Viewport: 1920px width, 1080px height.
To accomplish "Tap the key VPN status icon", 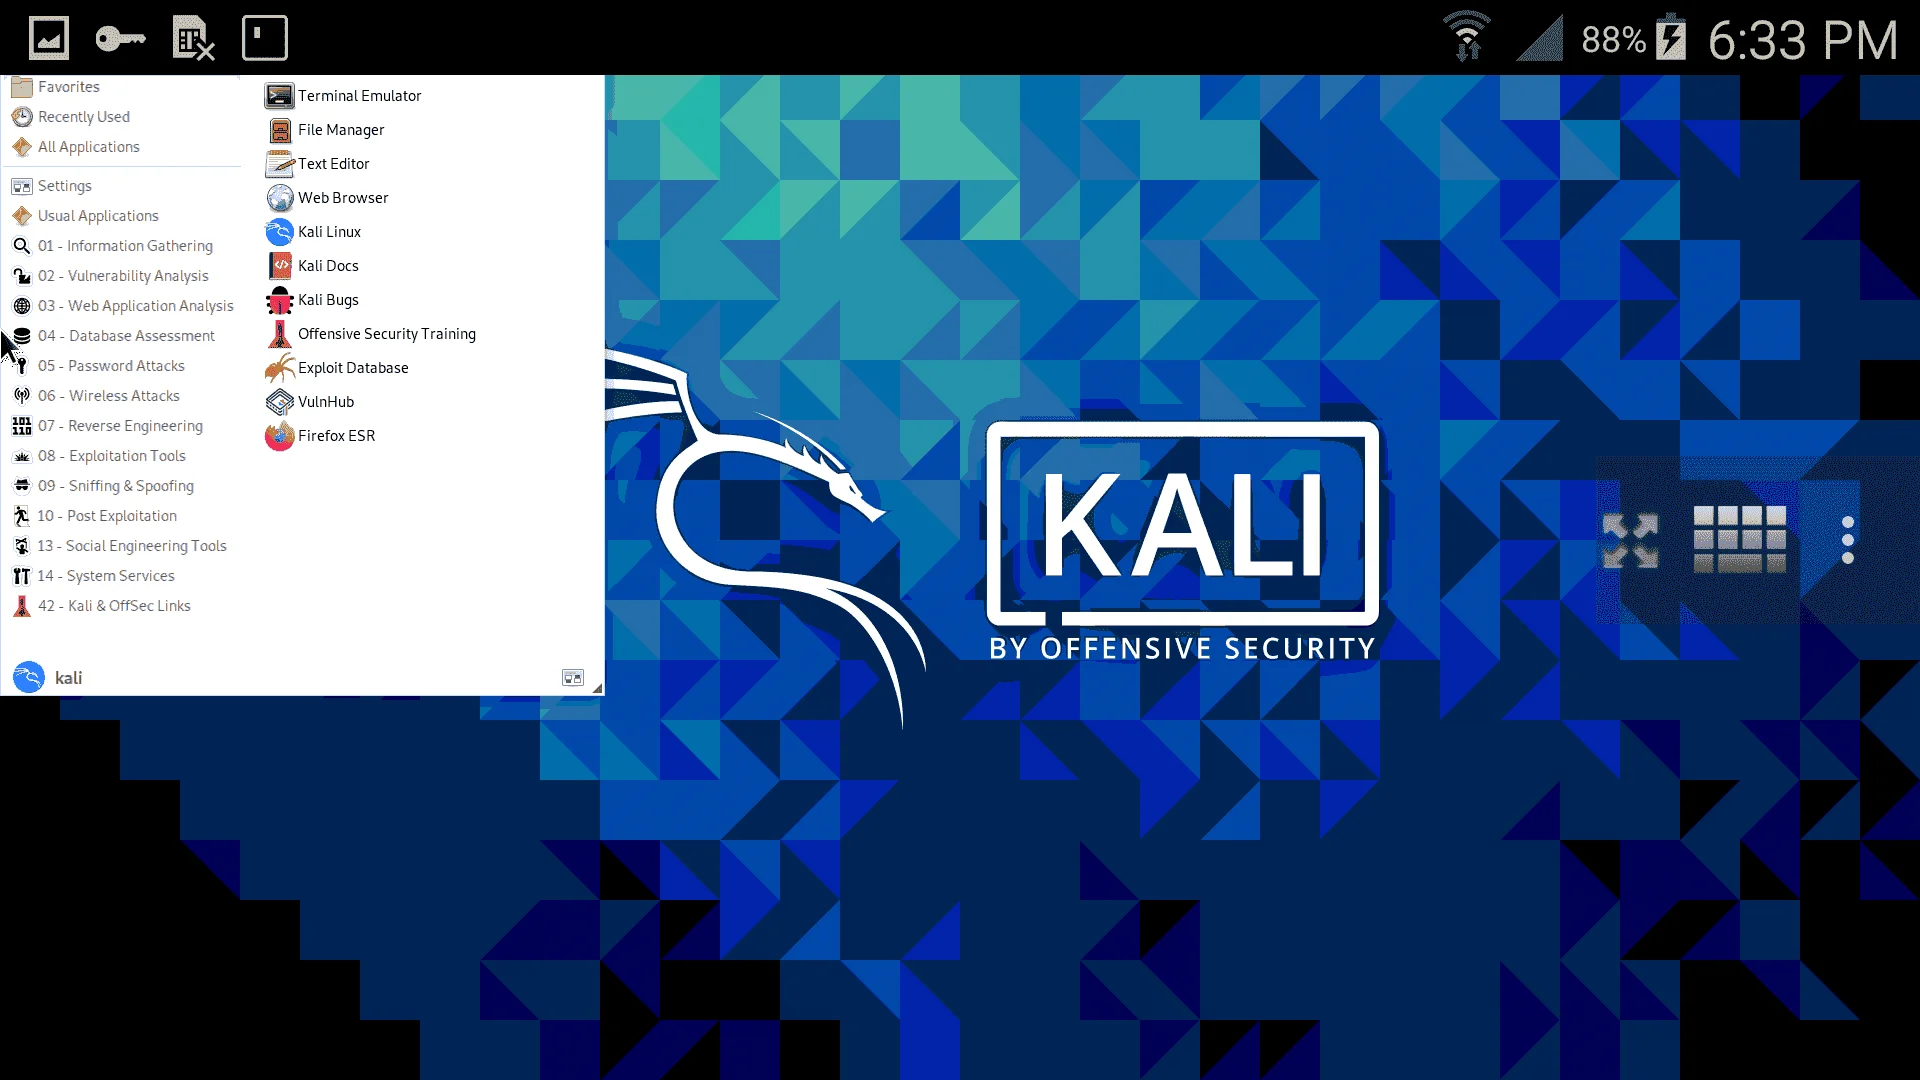I will tap(120, 39).
